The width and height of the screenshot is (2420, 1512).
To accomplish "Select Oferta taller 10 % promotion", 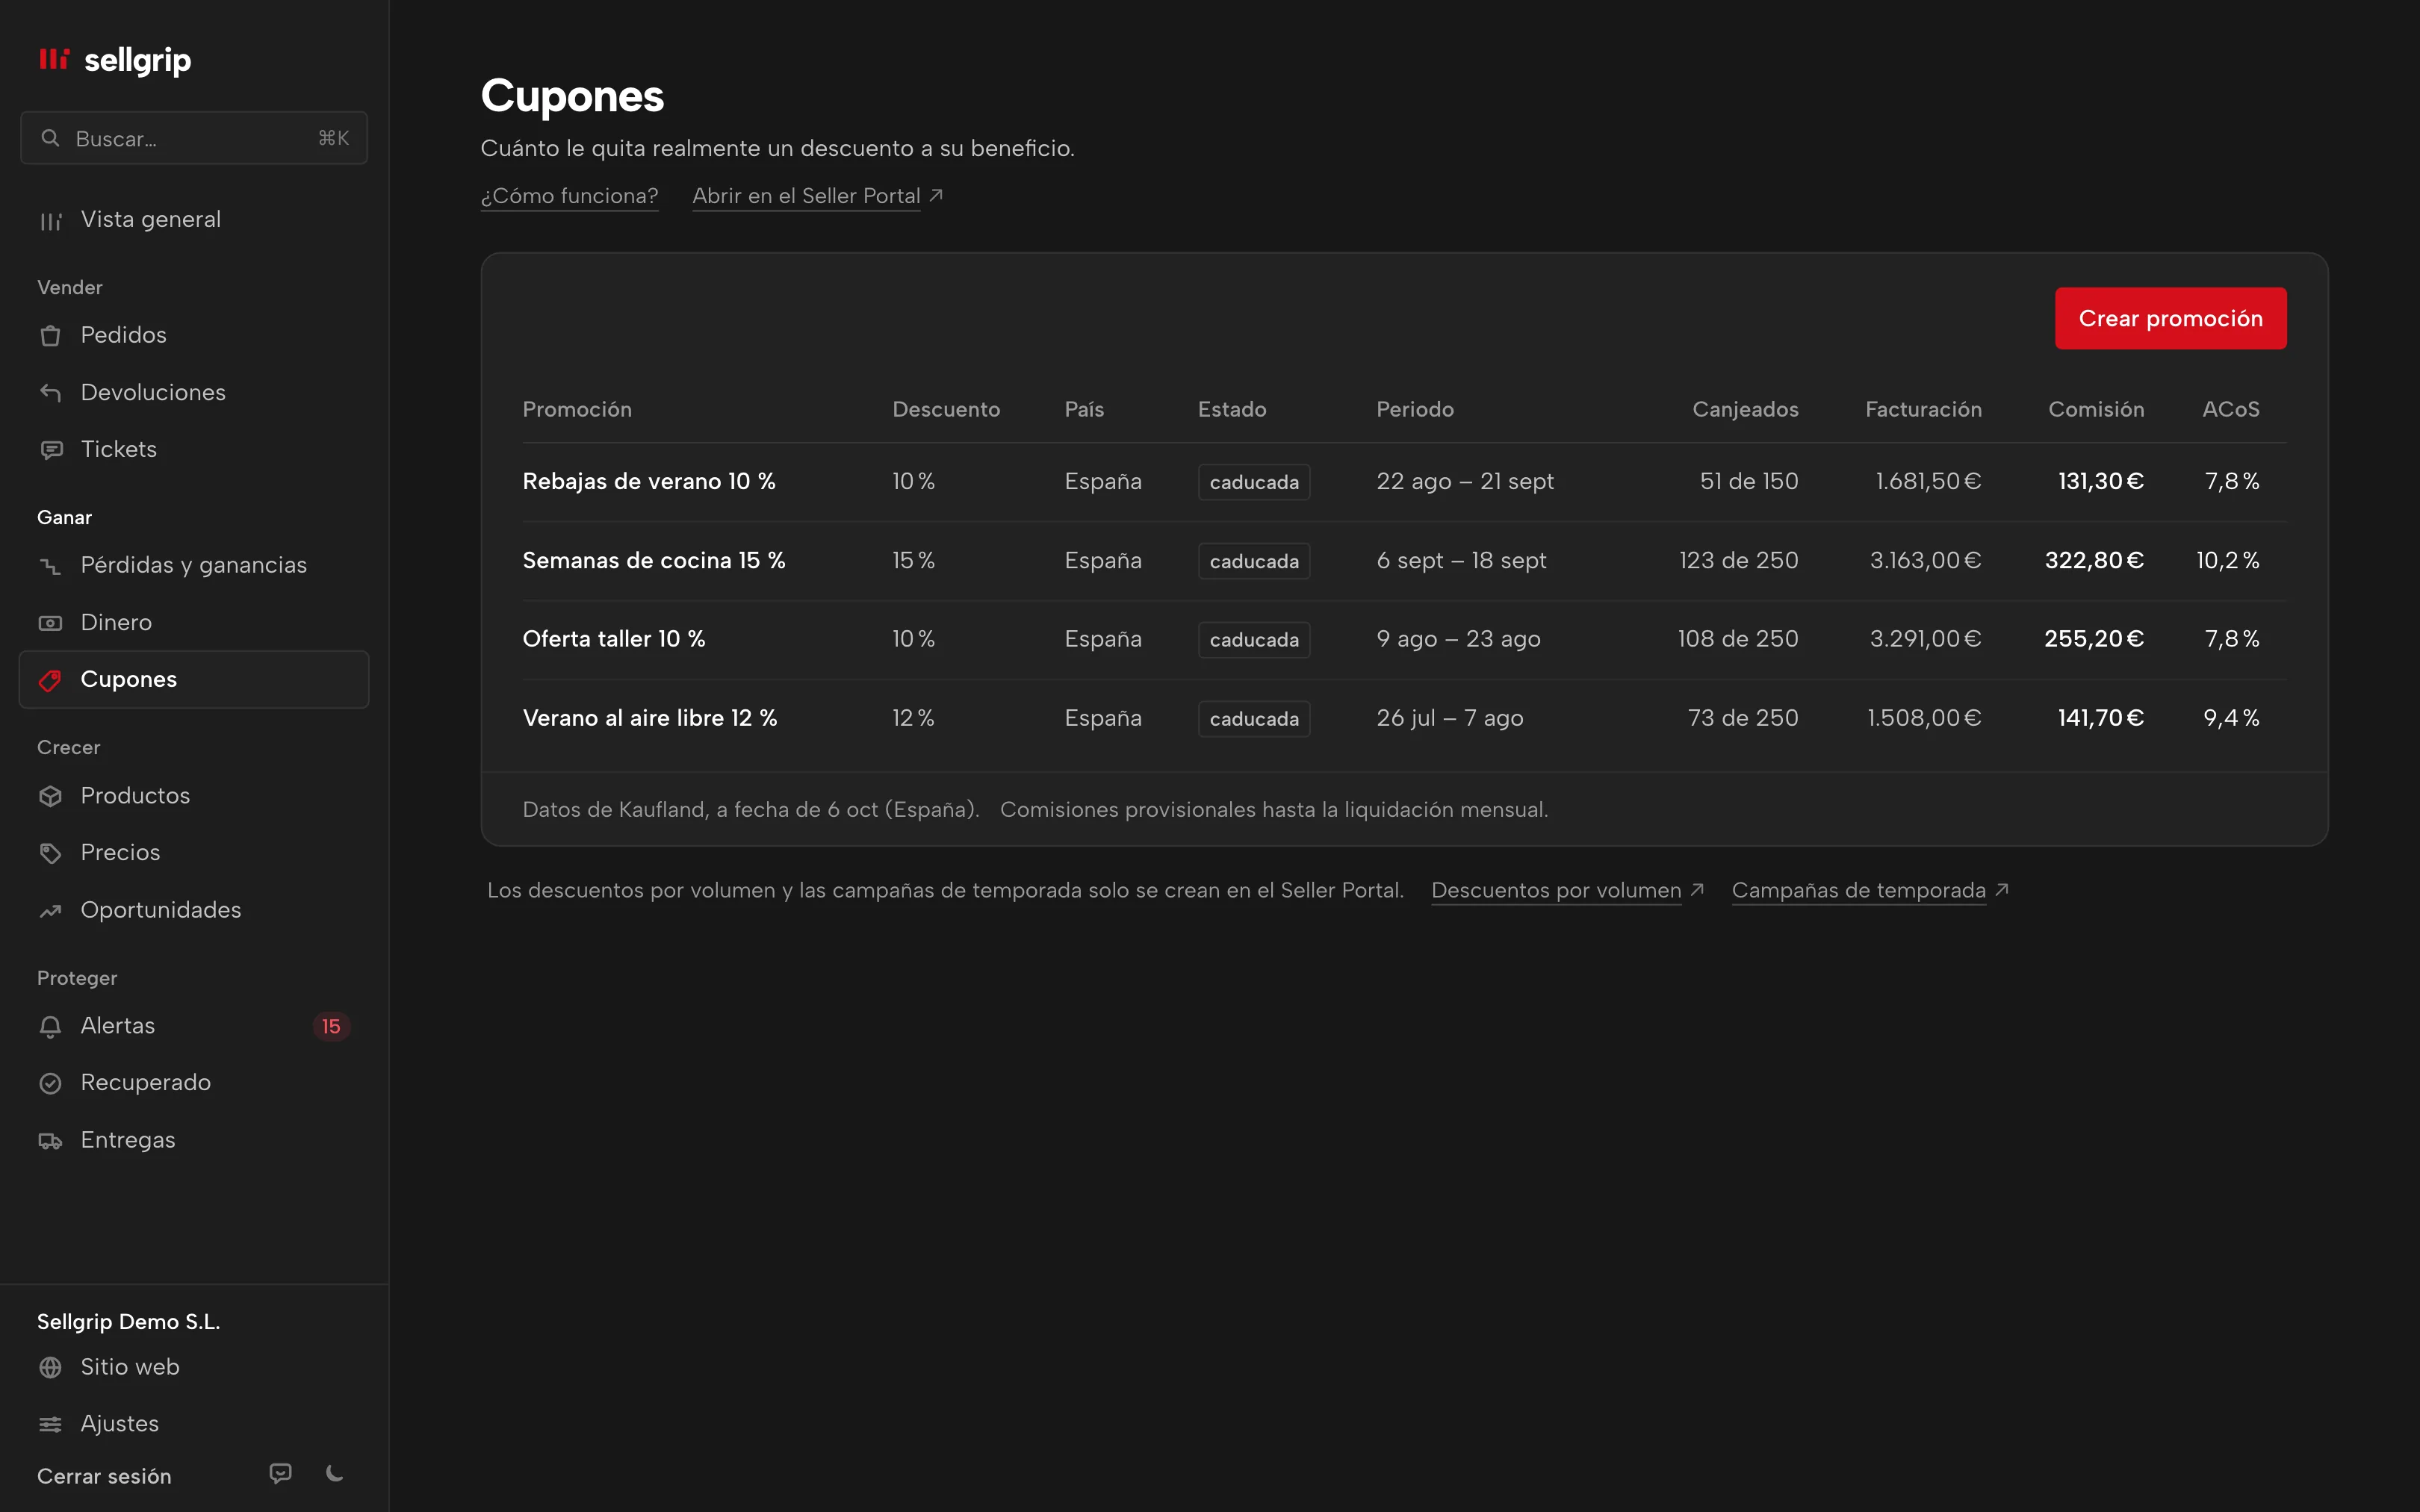I will pyautogui.click(x=614, y=639).
